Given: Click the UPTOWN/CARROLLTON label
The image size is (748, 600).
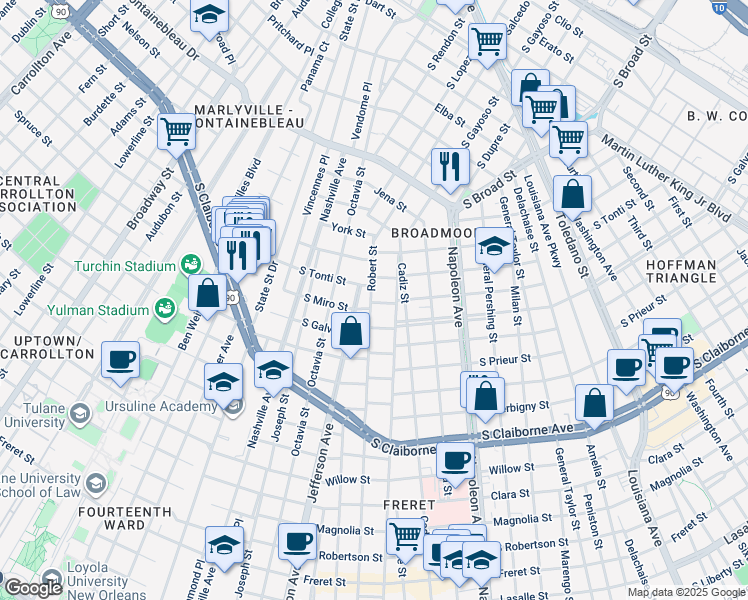Looking at the screenshot, I should point(47,348).
